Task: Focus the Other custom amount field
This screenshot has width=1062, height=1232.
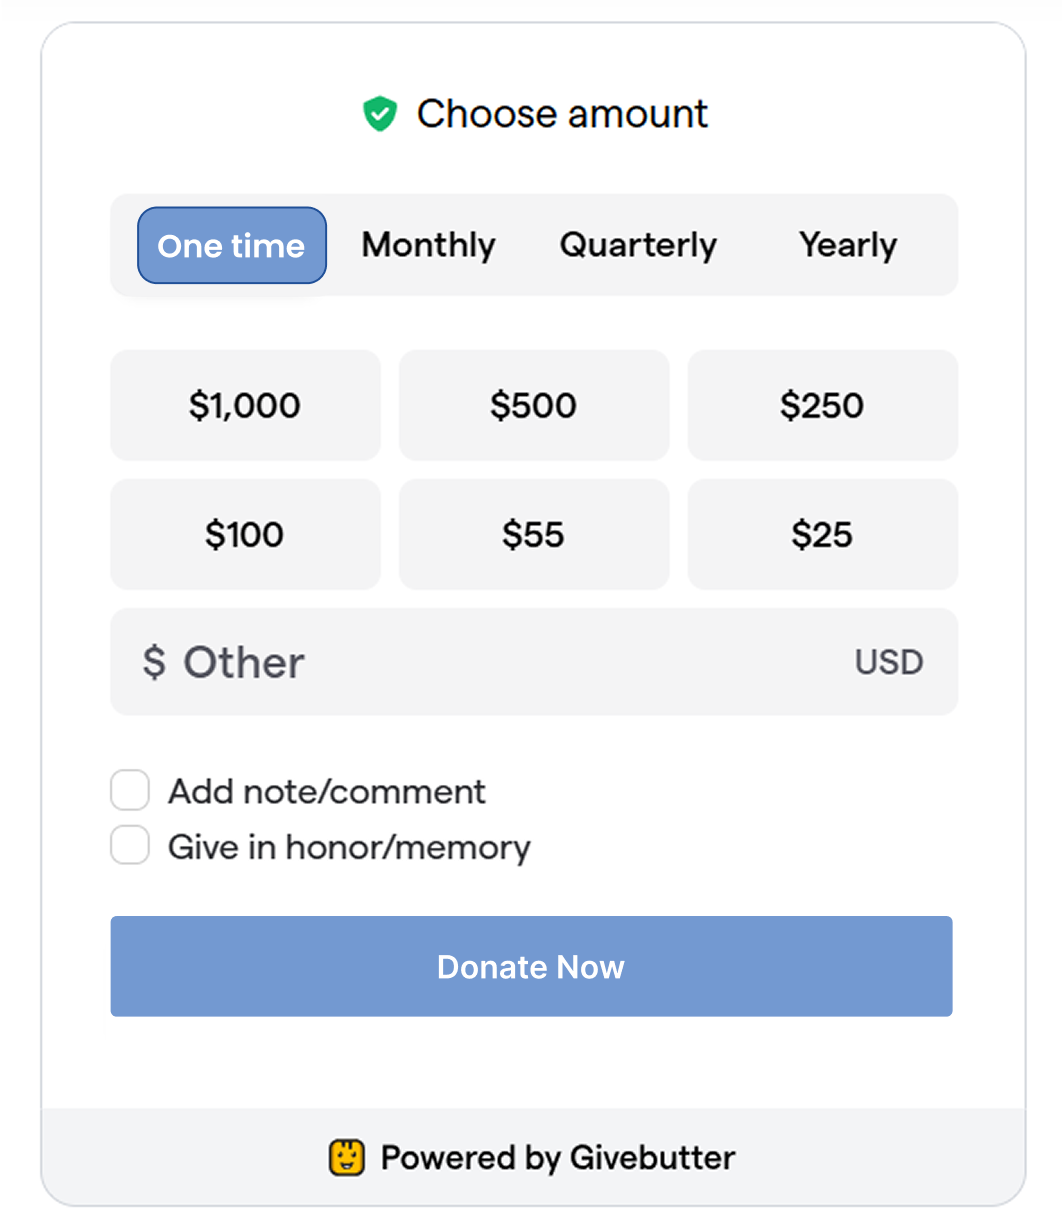Action: tap(500, 662)
